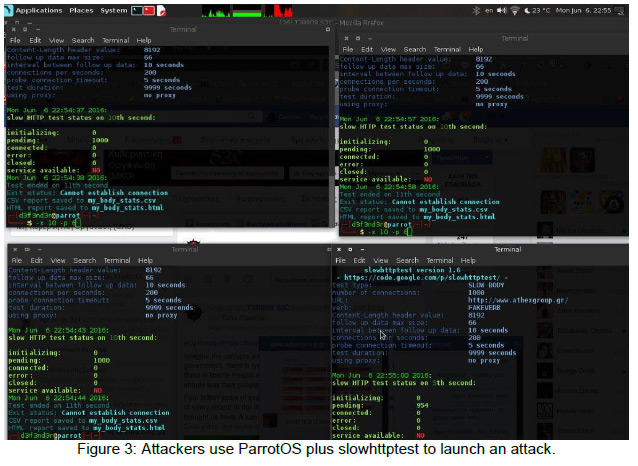Open the System menu in top panel

pyautogui.click(x=114, y=10)
